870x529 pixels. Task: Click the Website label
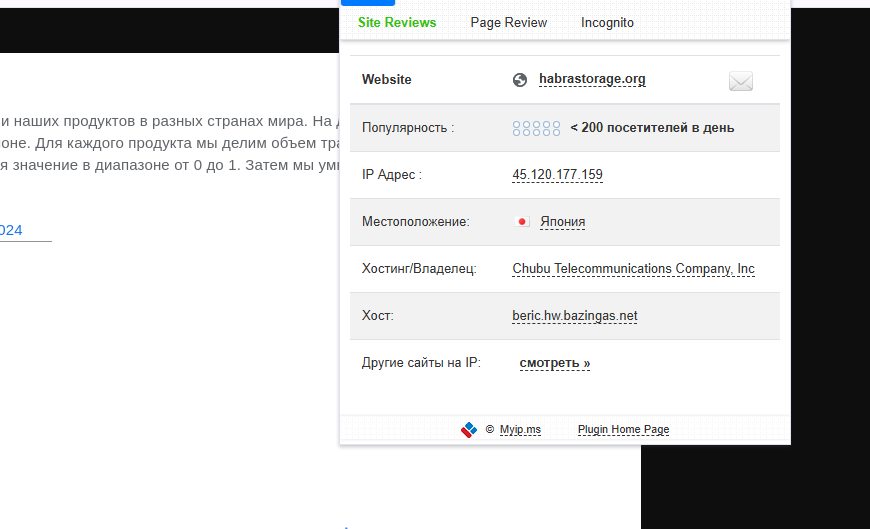[387, 79]
